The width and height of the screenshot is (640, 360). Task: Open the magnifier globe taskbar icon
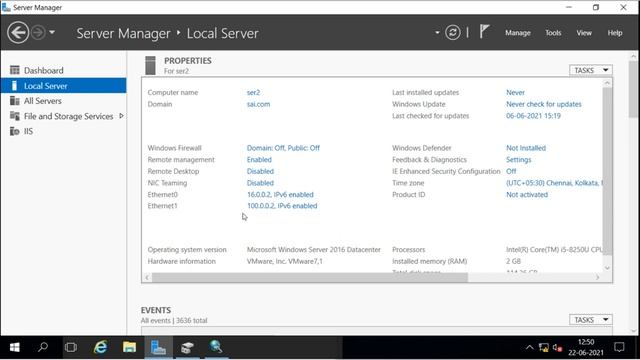click(216, 347)
